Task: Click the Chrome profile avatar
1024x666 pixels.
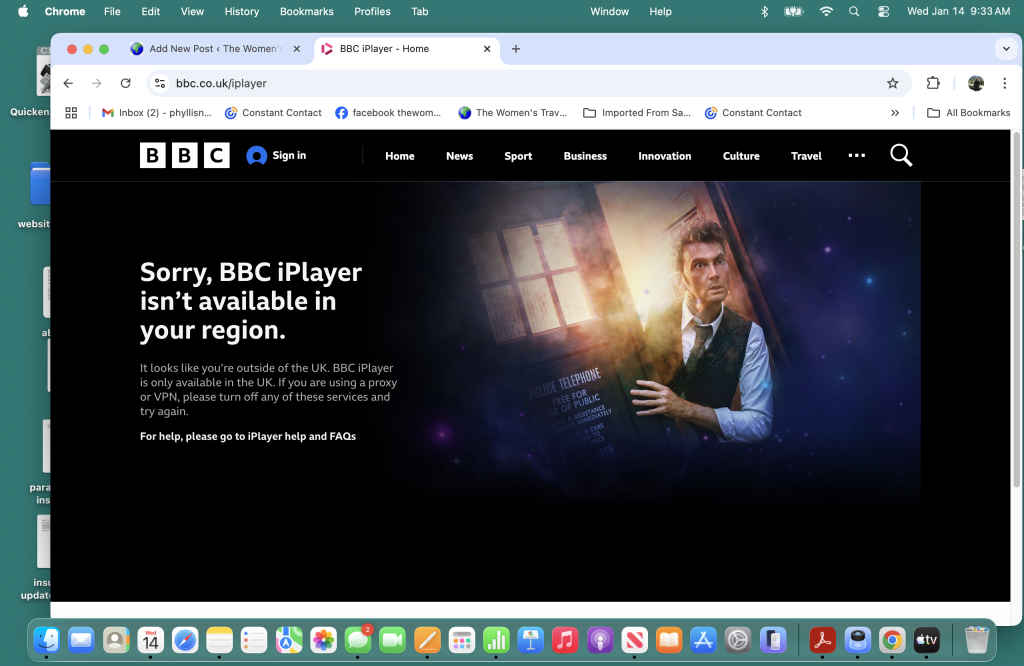Action: [976, 83]
